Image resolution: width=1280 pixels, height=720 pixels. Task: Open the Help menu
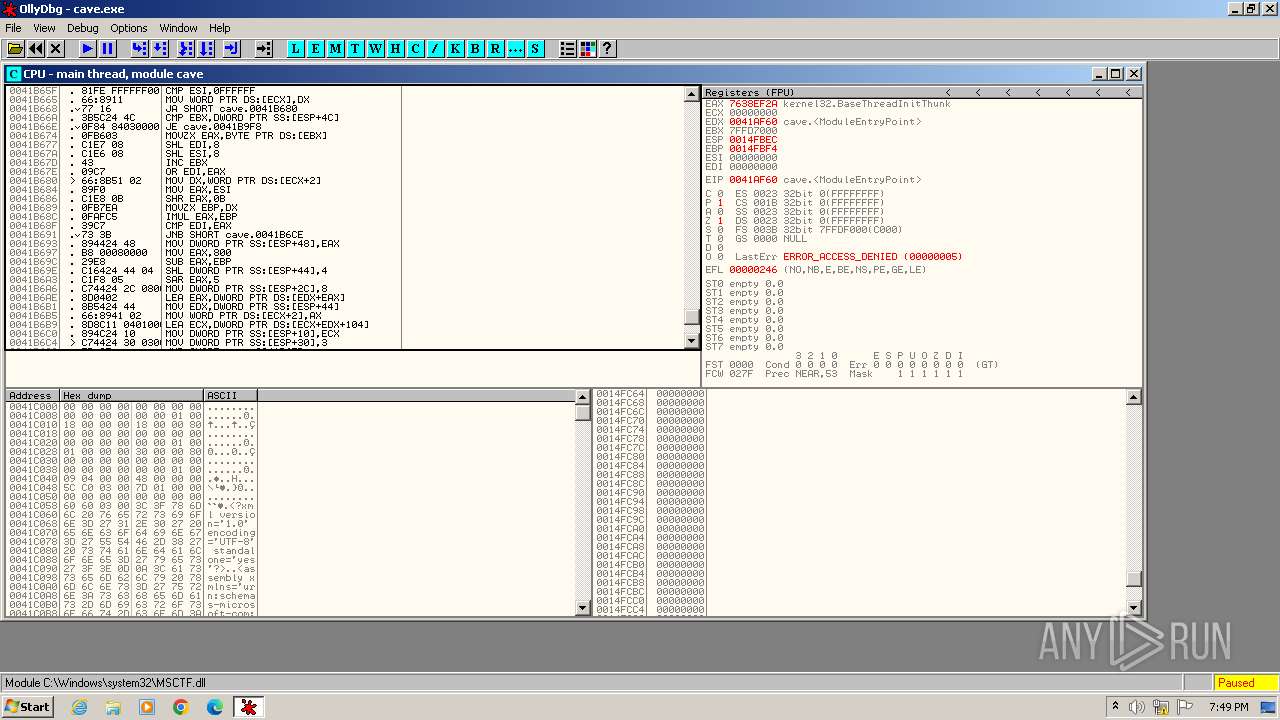pos(220,28)
